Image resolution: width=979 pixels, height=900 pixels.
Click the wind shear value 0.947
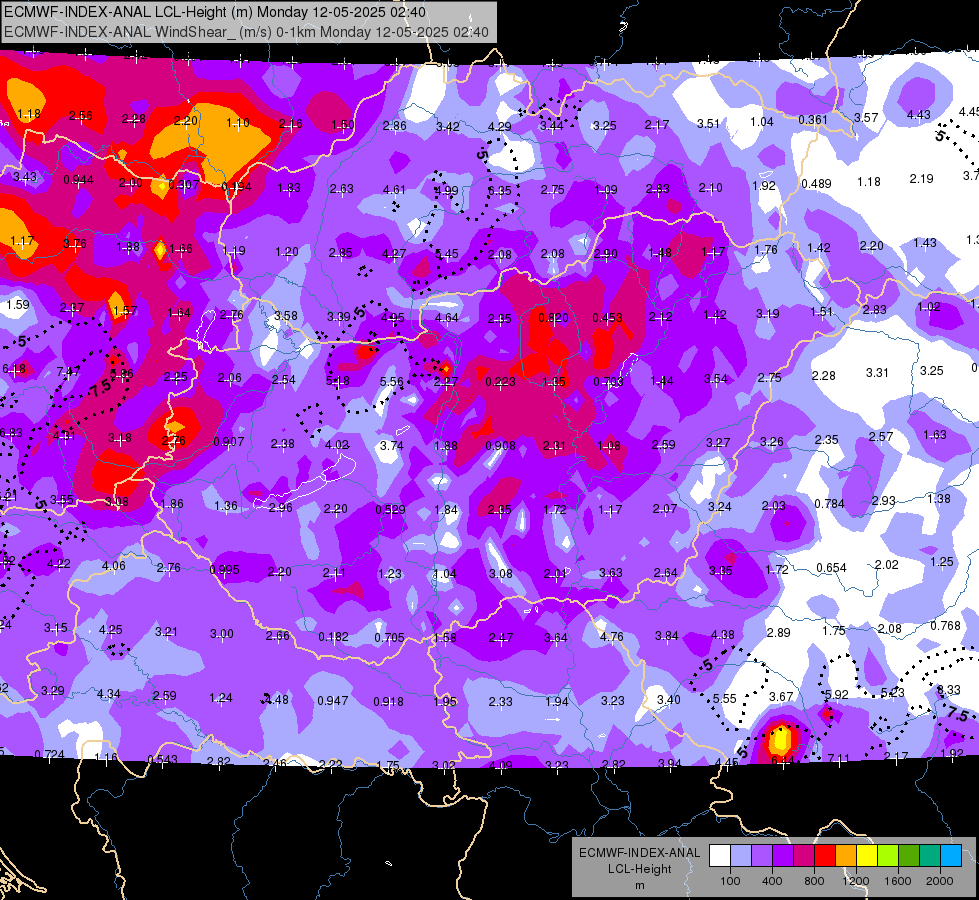click(x=333, y=700)
